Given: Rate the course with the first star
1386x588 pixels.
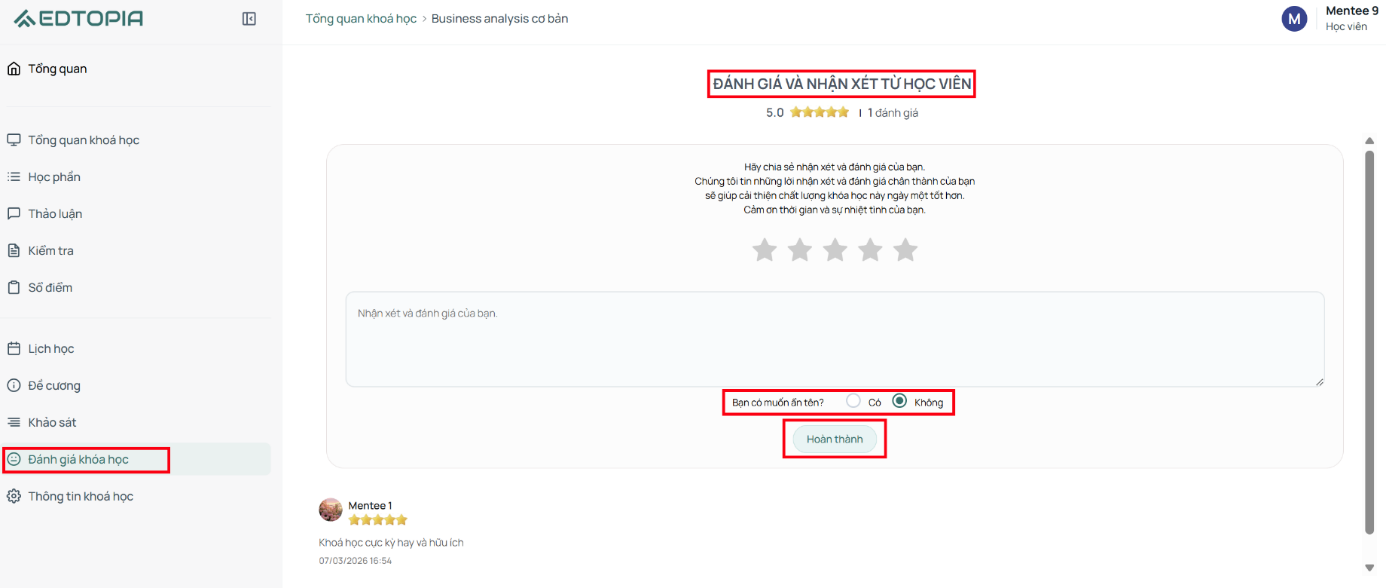Looking at the screenshot, I should coord(764,250).
